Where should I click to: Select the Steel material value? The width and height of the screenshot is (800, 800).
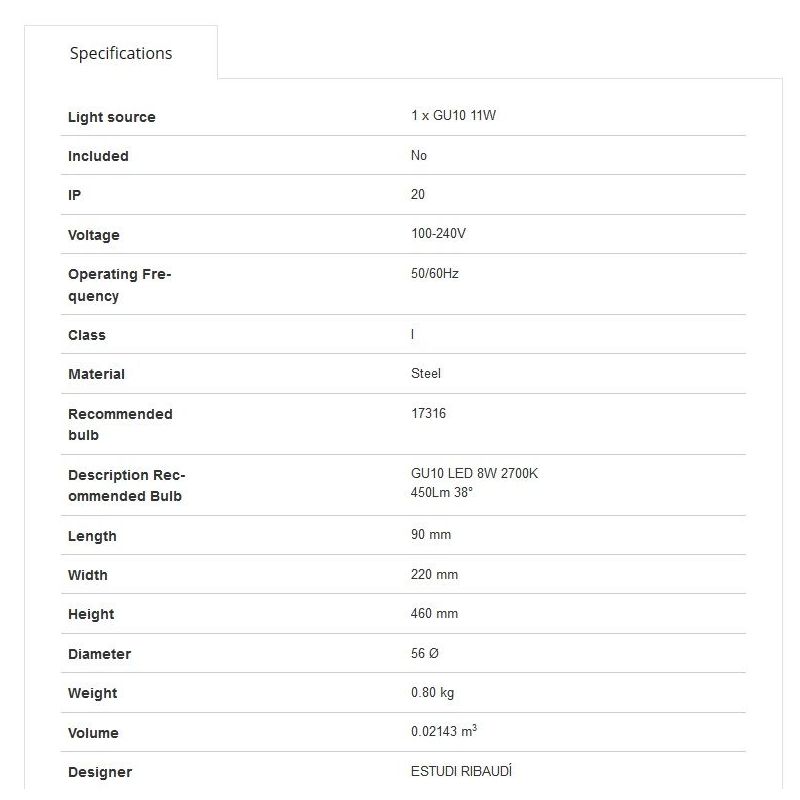tap(425, 373)
